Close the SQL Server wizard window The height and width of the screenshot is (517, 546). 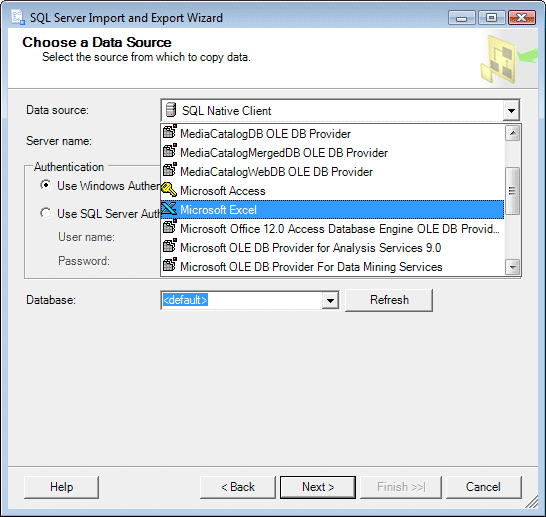pos(521,17)
